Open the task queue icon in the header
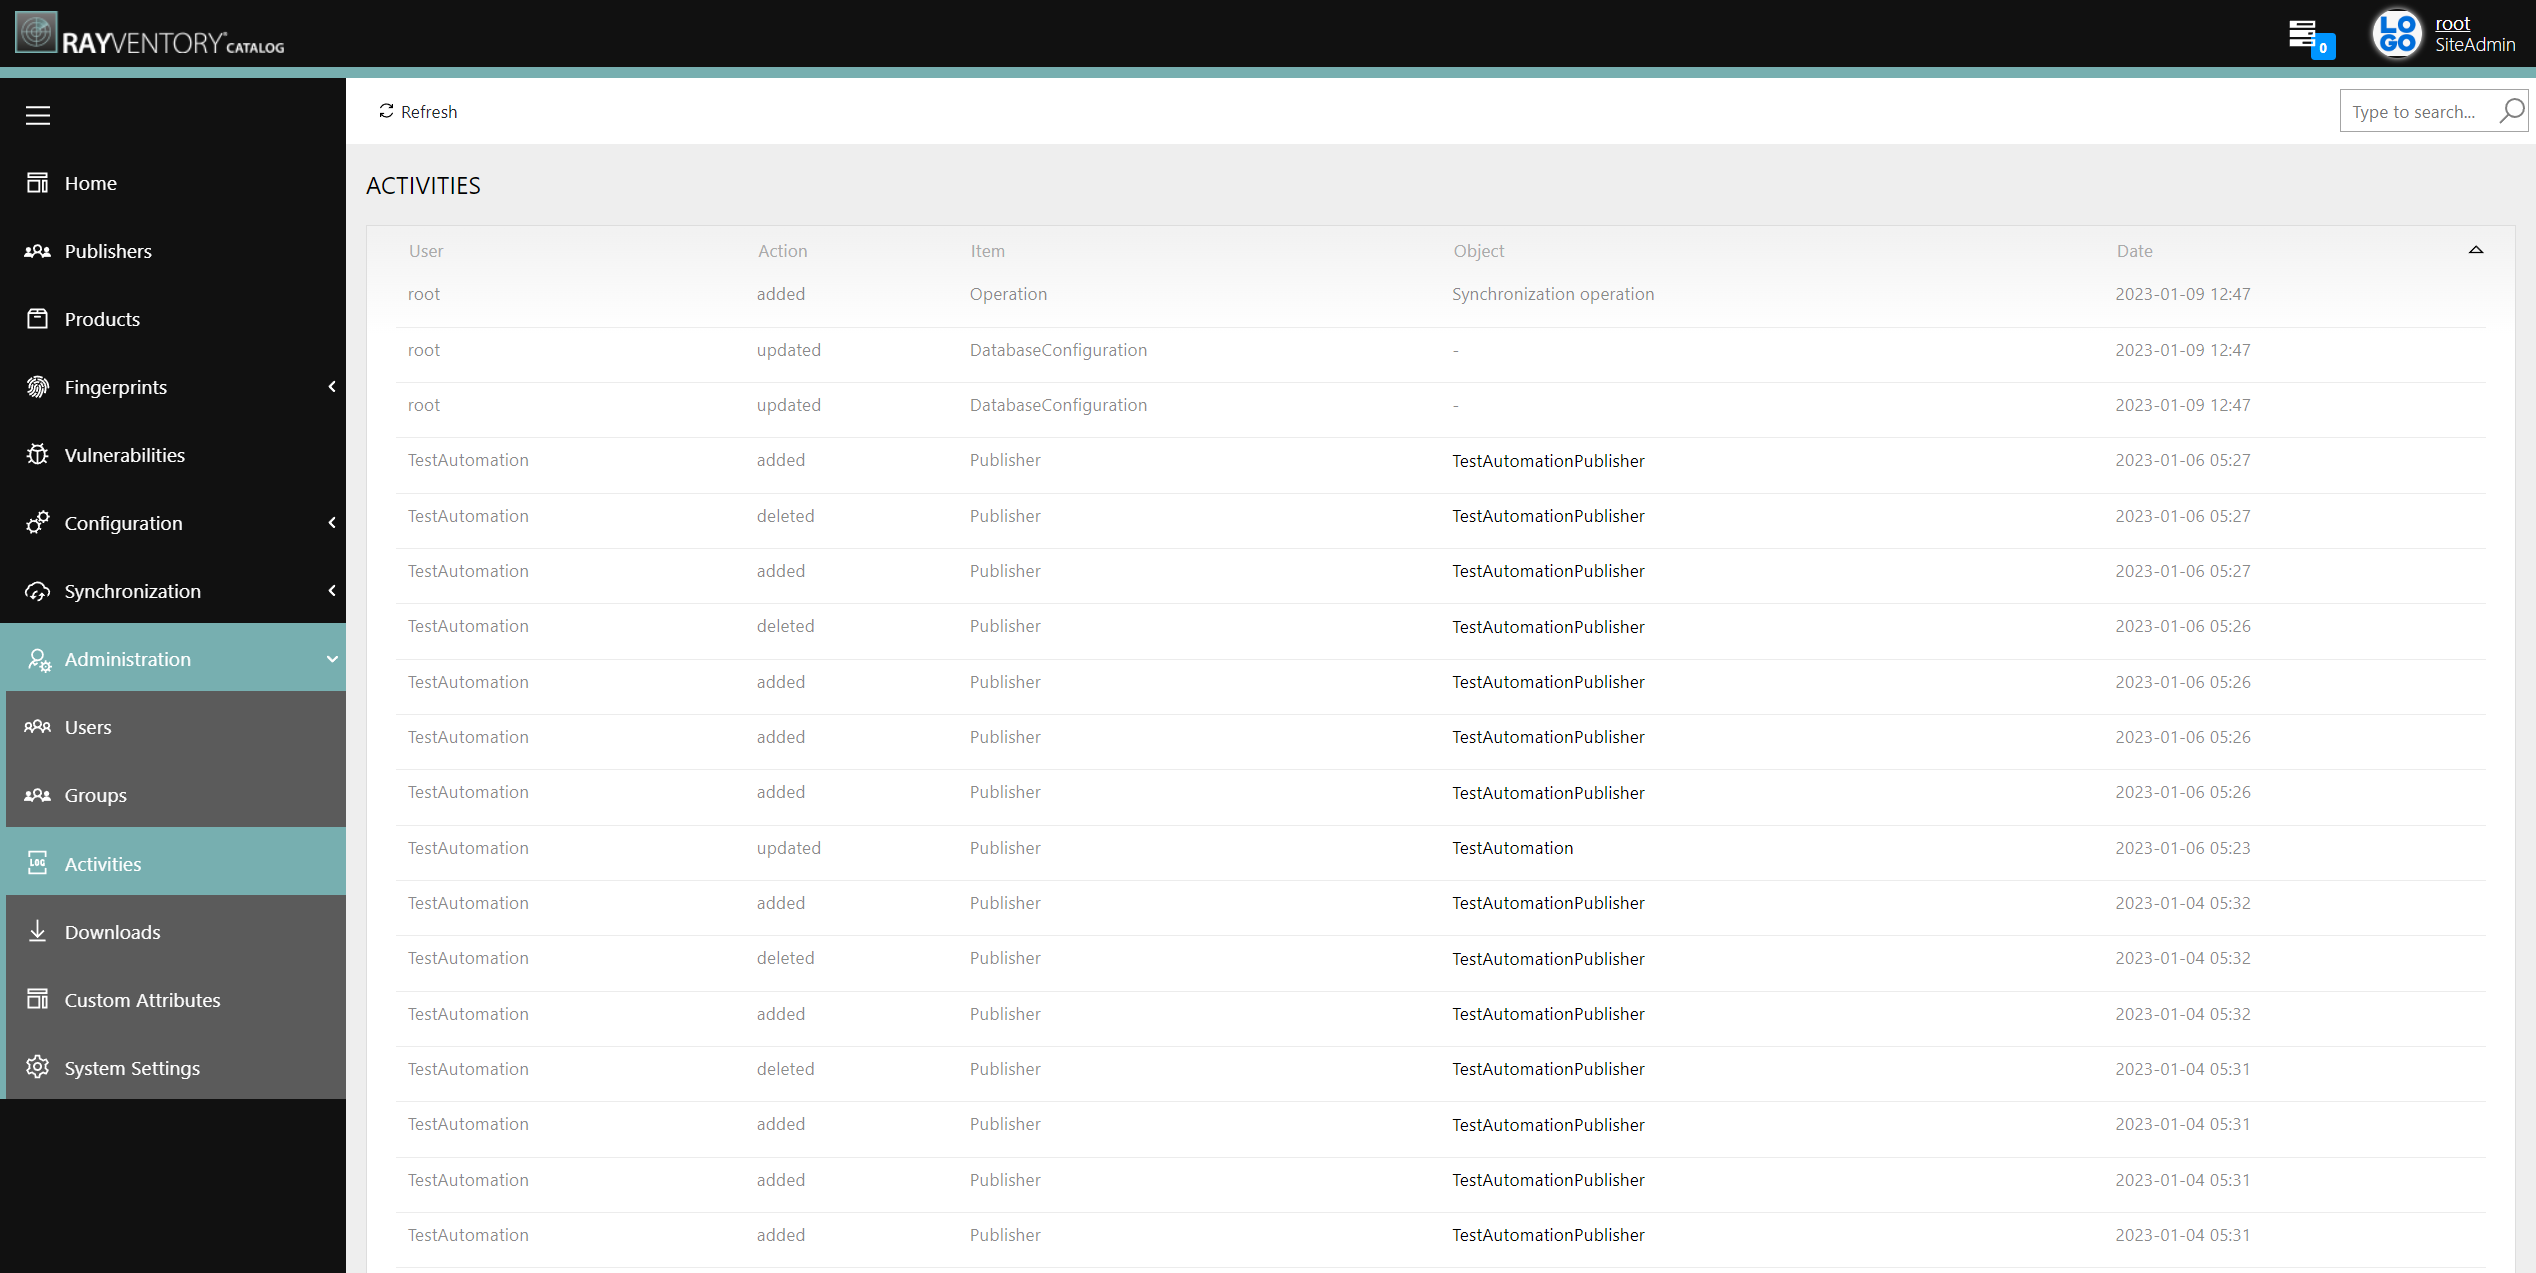Image resolution: width=2536 pixels, height=1273 pixels. point(2303,35)
